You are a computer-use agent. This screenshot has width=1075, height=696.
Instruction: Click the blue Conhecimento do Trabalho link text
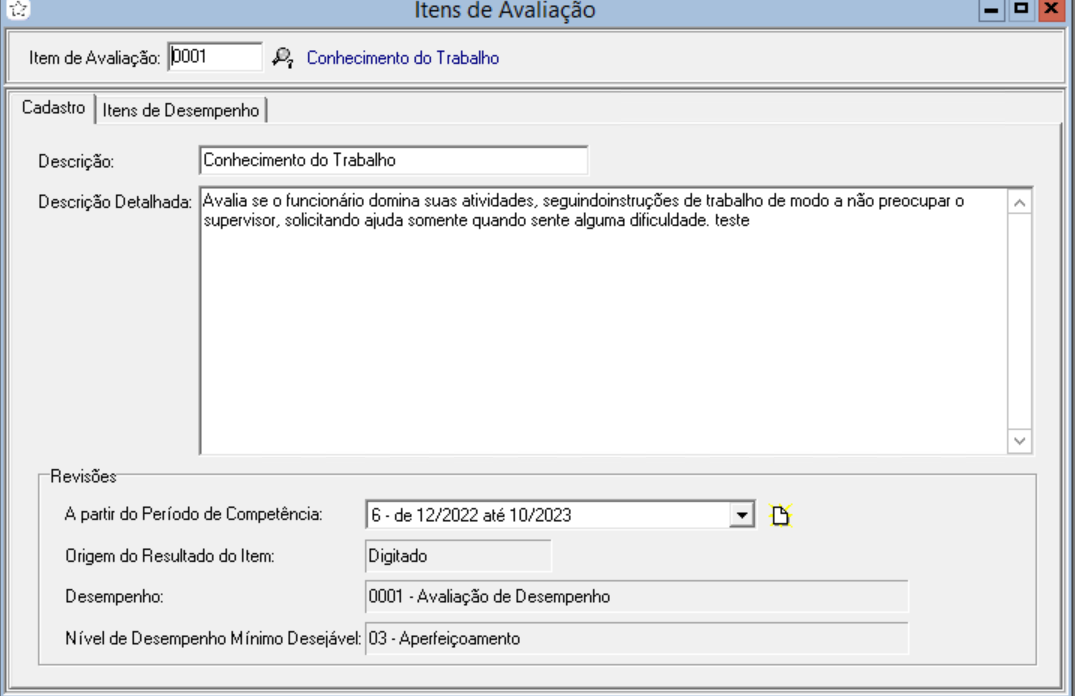(402, 58)
